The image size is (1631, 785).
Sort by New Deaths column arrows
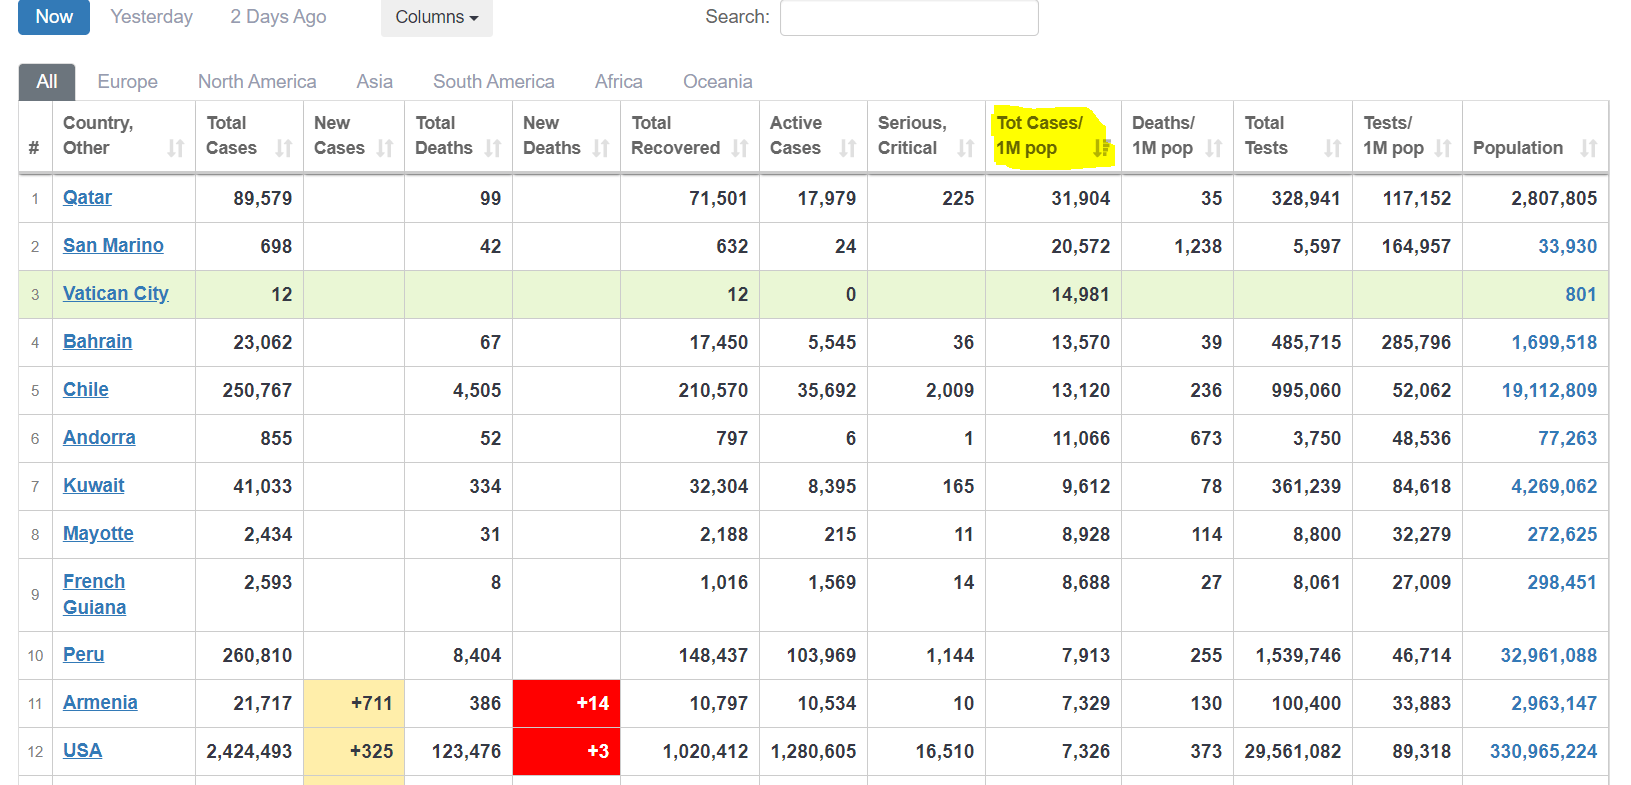601,148
